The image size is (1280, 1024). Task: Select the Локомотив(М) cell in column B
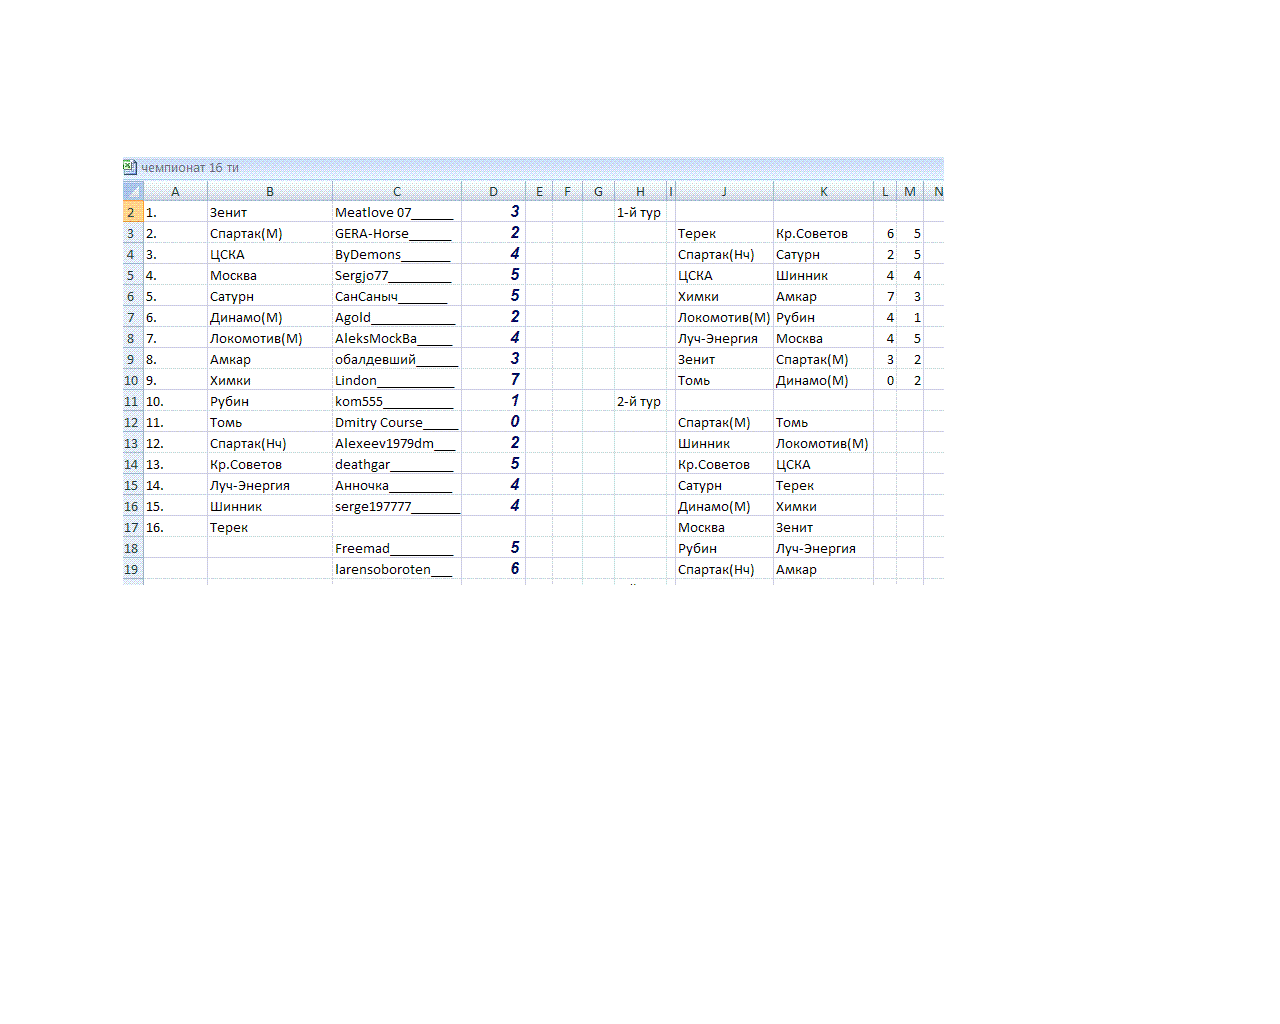tap(256, 338)
